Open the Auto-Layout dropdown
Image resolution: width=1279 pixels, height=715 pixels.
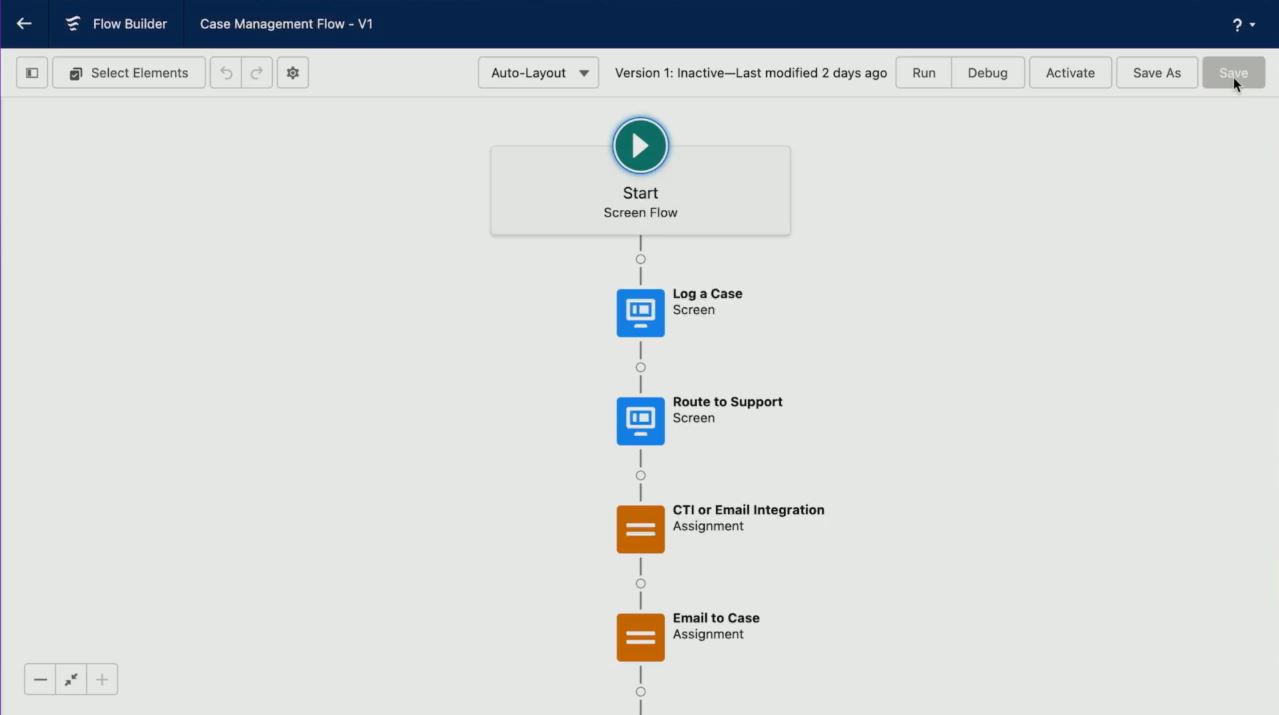pyautogui.click(x=538, y=73)
